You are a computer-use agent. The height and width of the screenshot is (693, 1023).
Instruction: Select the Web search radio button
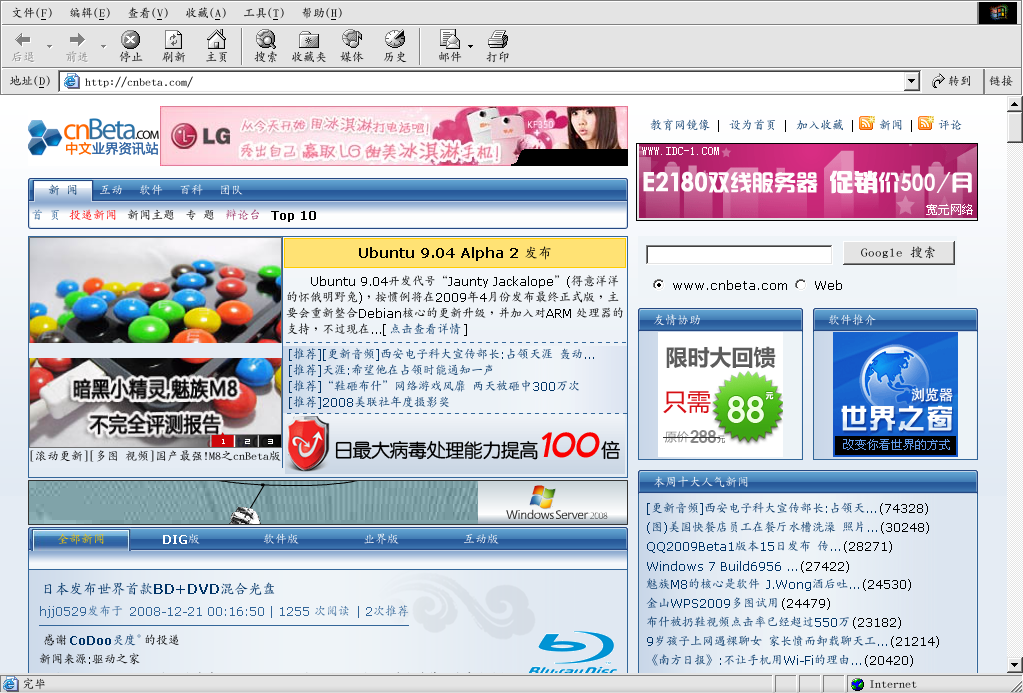pos(801,285)
